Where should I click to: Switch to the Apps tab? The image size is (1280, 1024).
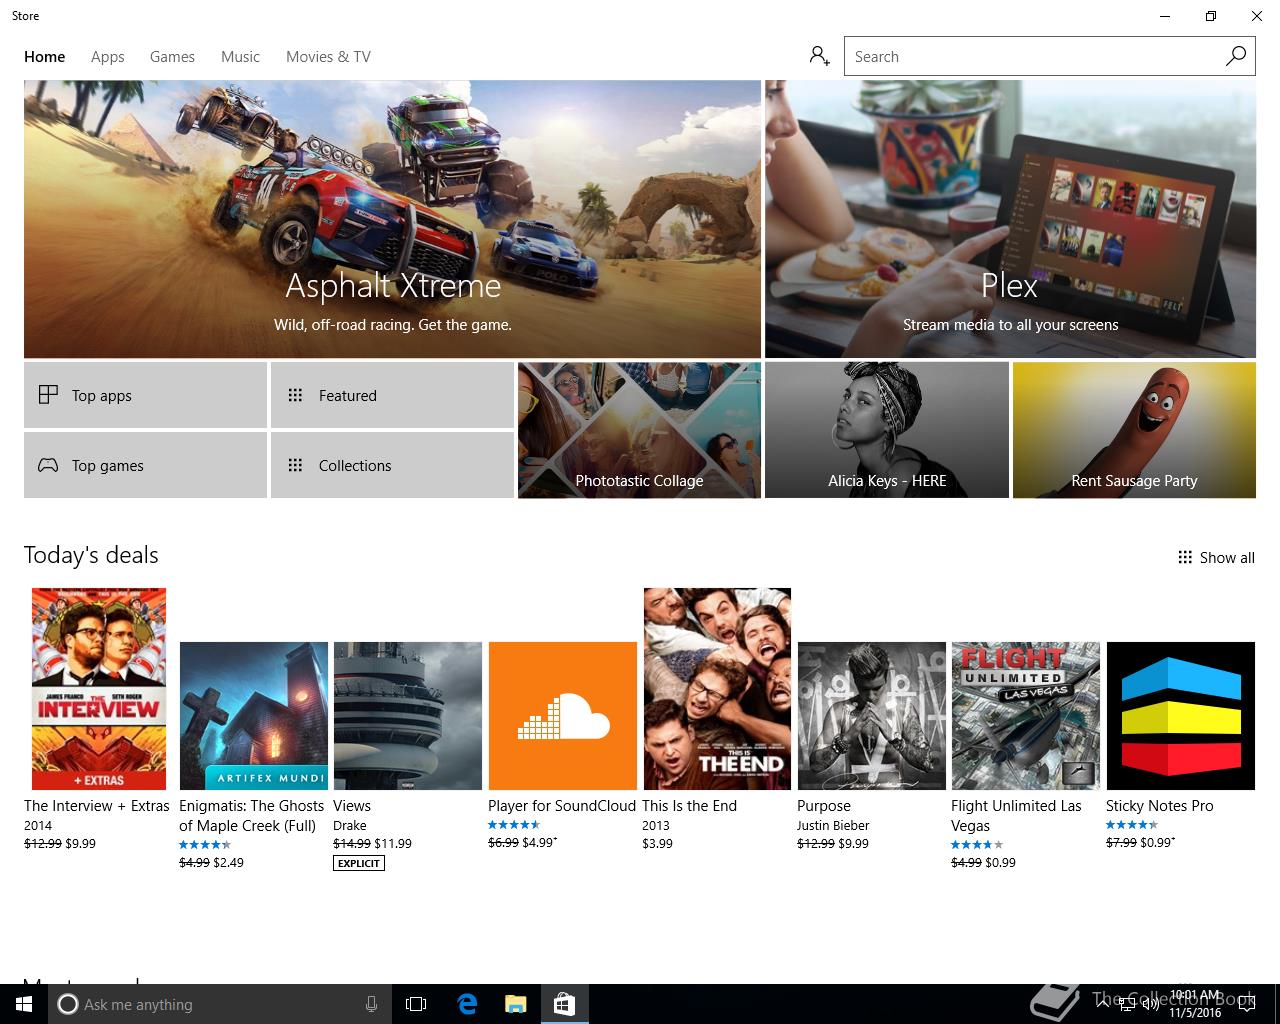point(108,57)
